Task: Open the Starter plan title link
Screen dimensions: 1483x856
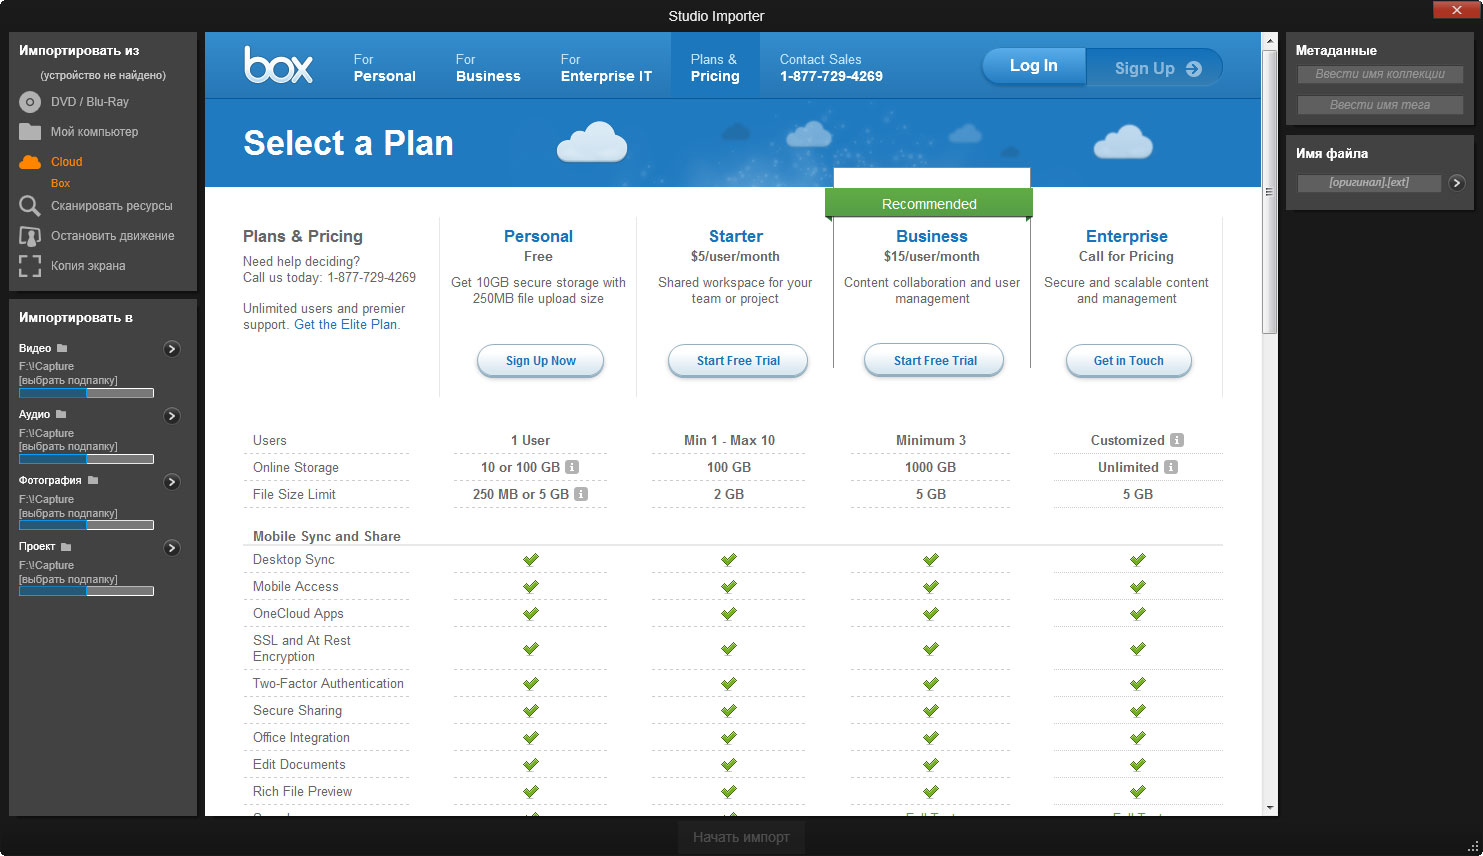Action: click(x=736, y=236)
